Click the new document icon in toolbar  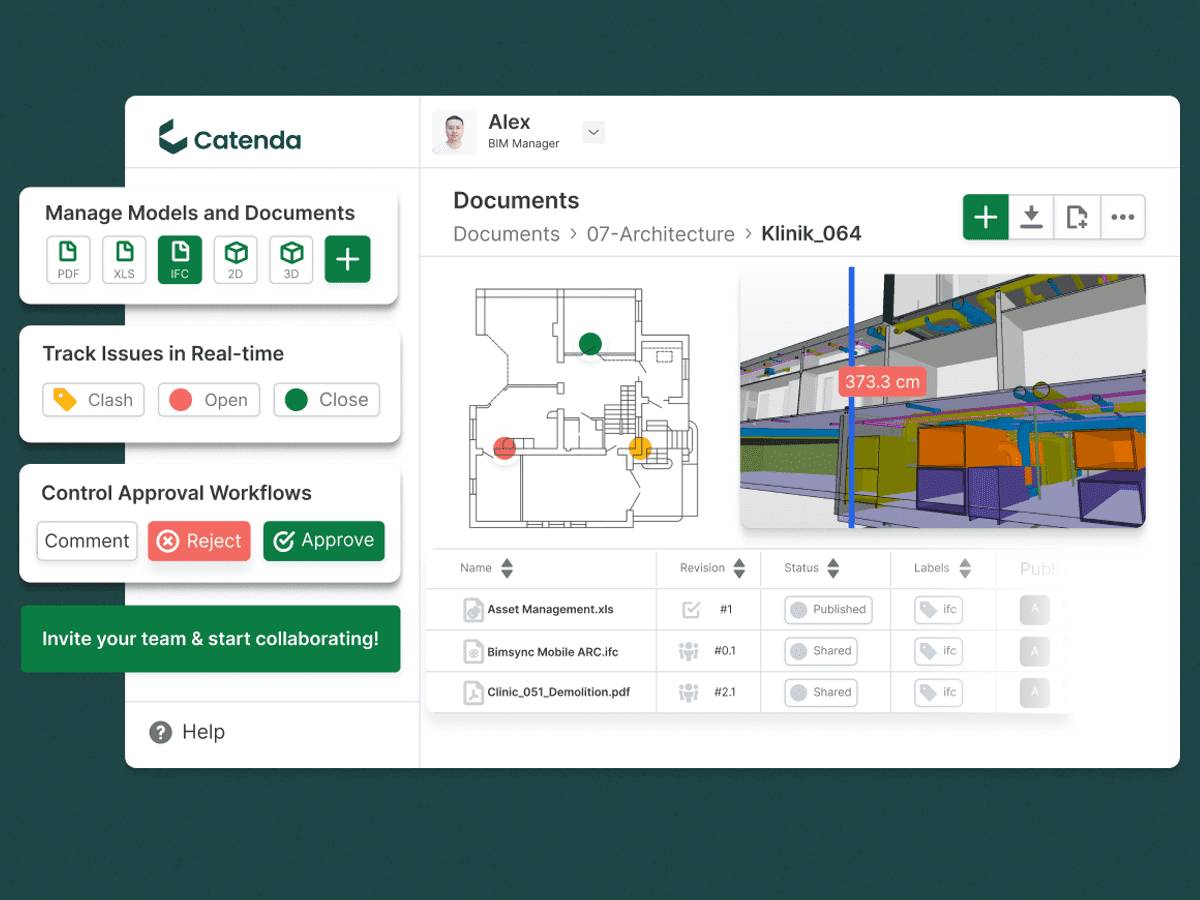coord(1077,217)
